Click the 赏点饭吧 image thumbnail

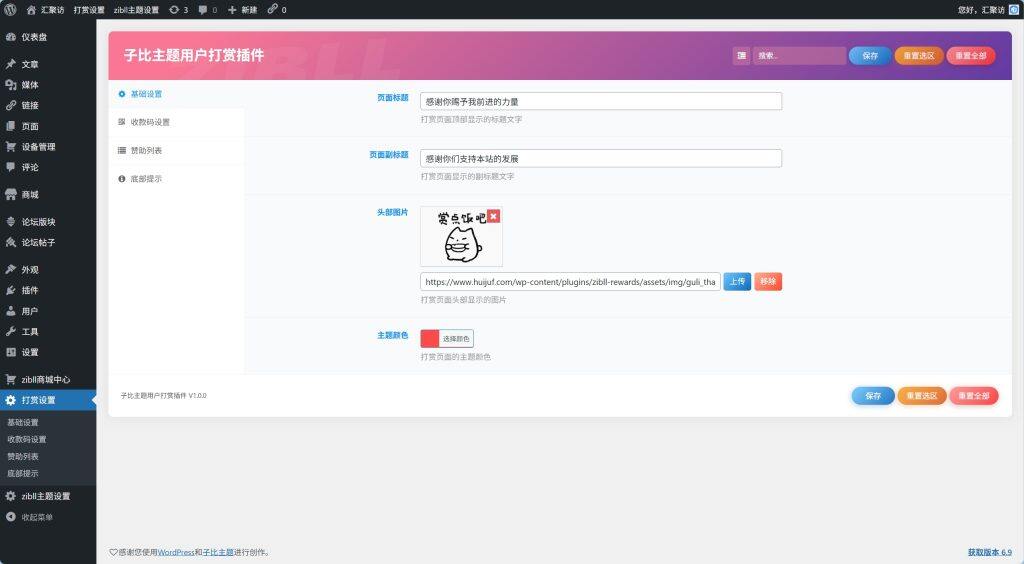[x=461, y=236]
